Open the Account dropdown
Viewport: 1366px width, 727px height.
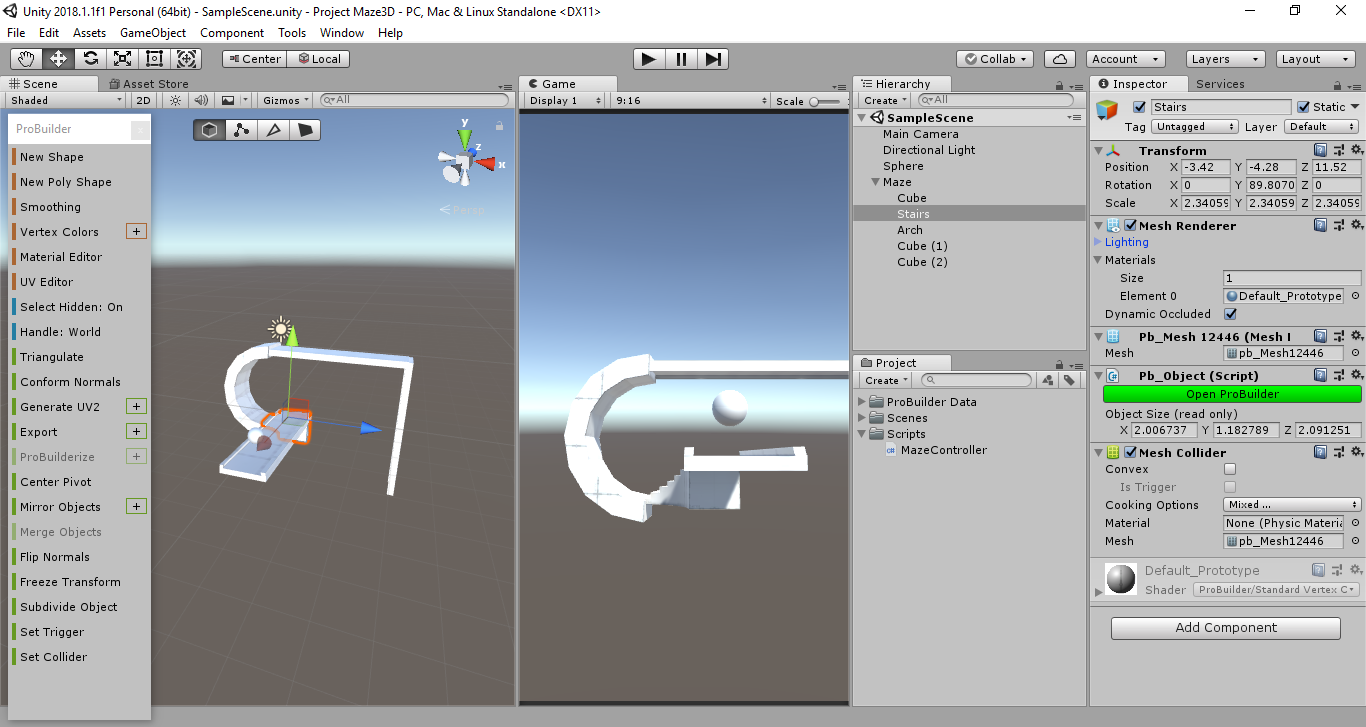[1125, 59]
